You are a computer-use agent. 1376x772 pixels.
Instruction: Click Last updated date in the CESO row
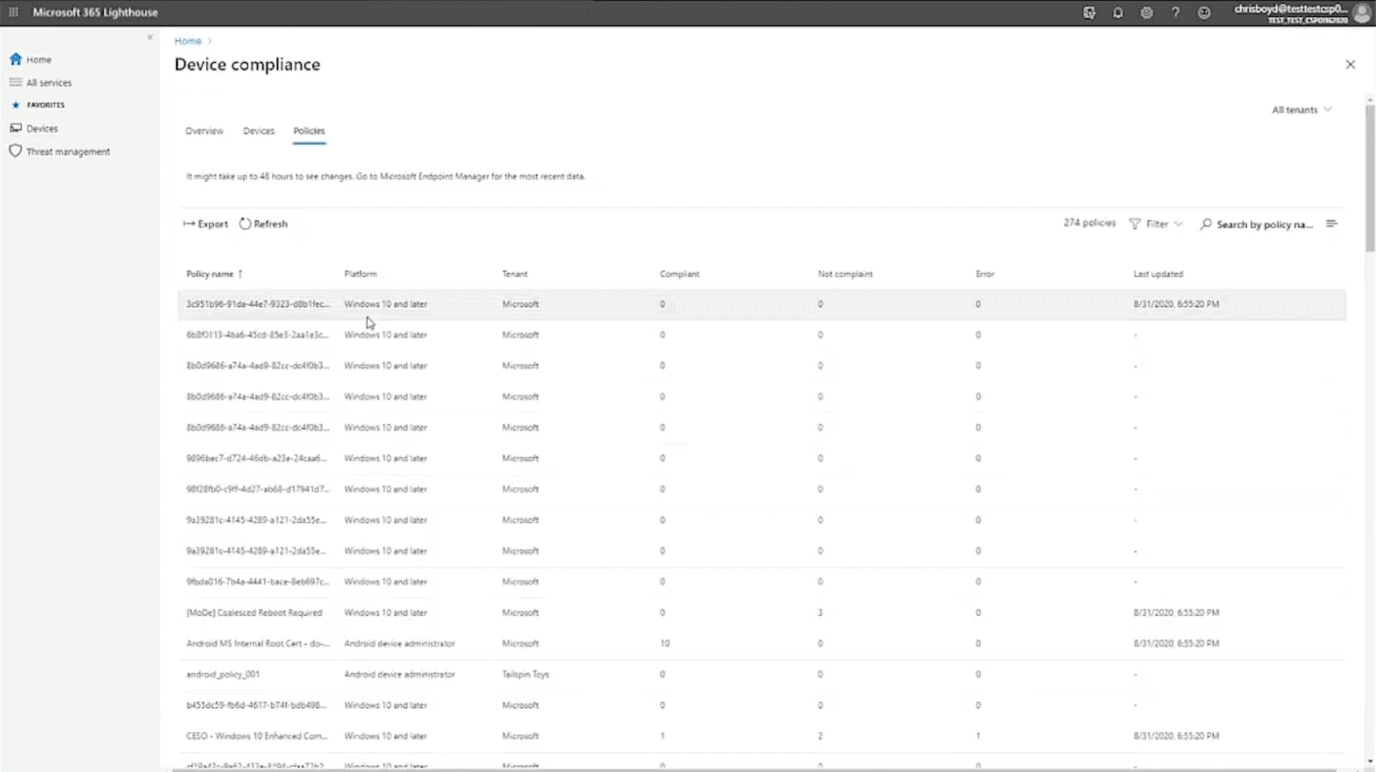[1176, 736]
